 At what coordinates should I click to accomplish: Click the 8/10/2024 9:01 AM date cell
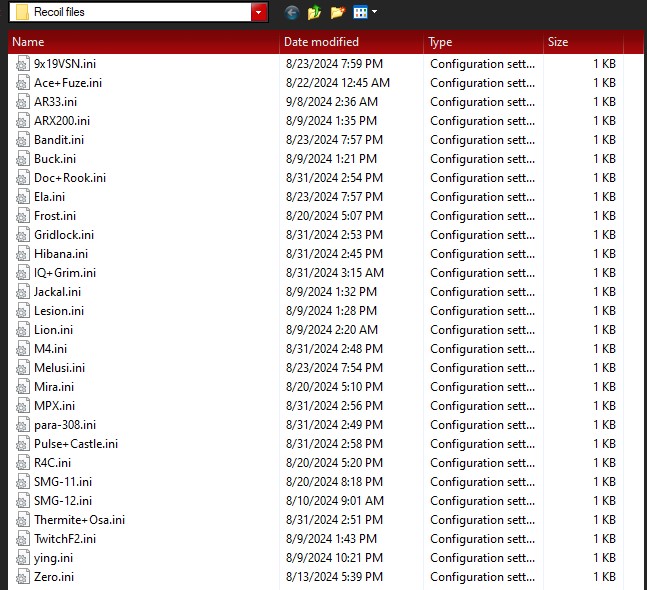[x=335, y=500]
